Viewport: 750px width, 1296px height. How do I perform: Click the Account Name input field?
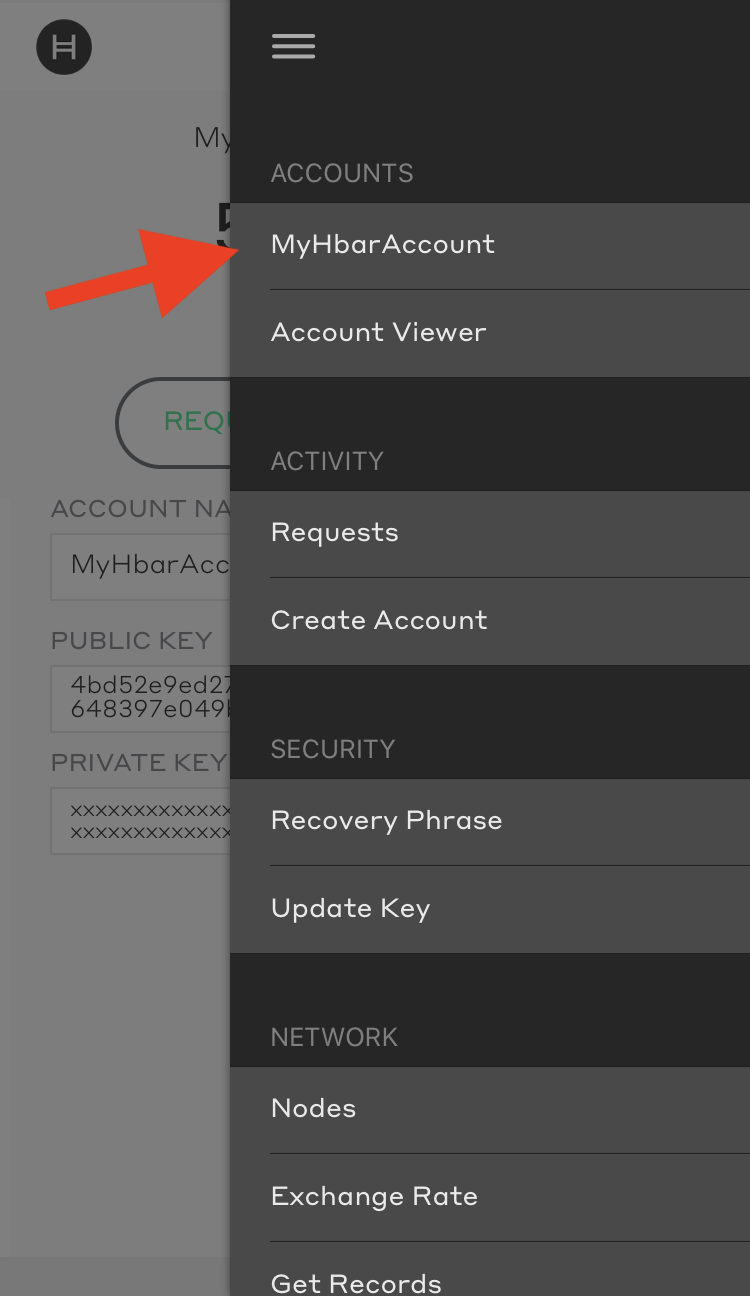[x=140, y=566]
